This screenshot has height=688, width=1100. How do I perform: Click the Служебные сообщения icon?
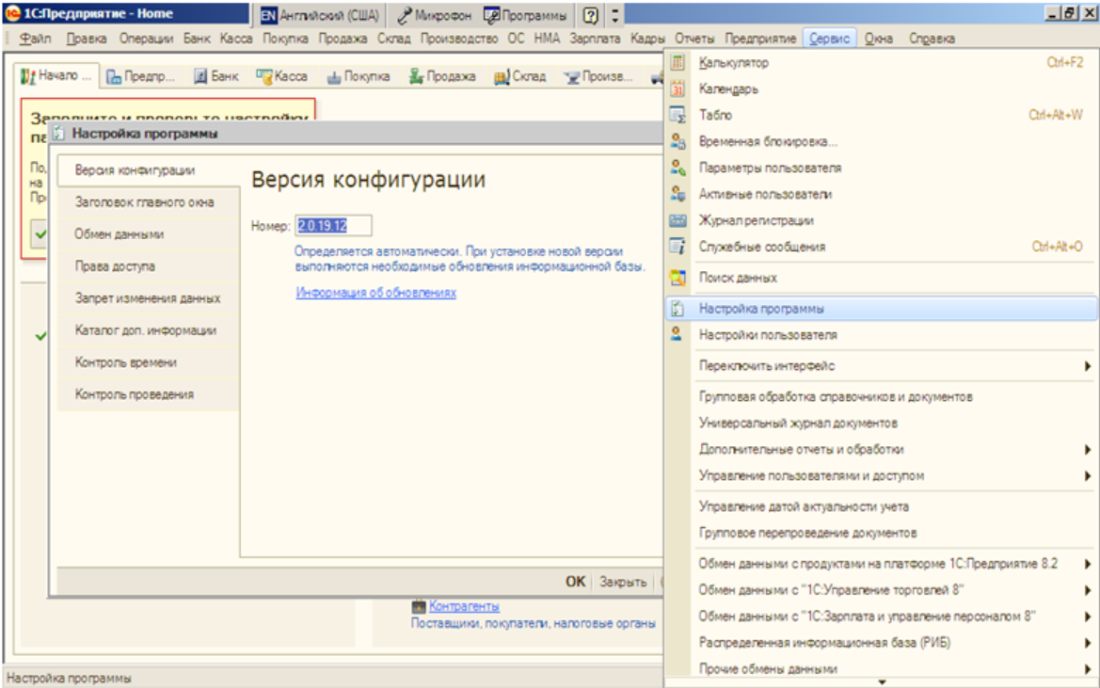point(678,247)
